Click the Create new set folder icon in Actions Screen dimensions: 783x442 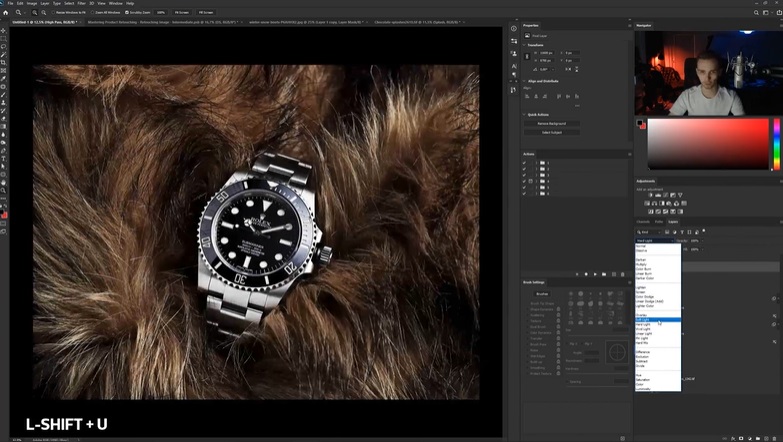pos(604,274)
